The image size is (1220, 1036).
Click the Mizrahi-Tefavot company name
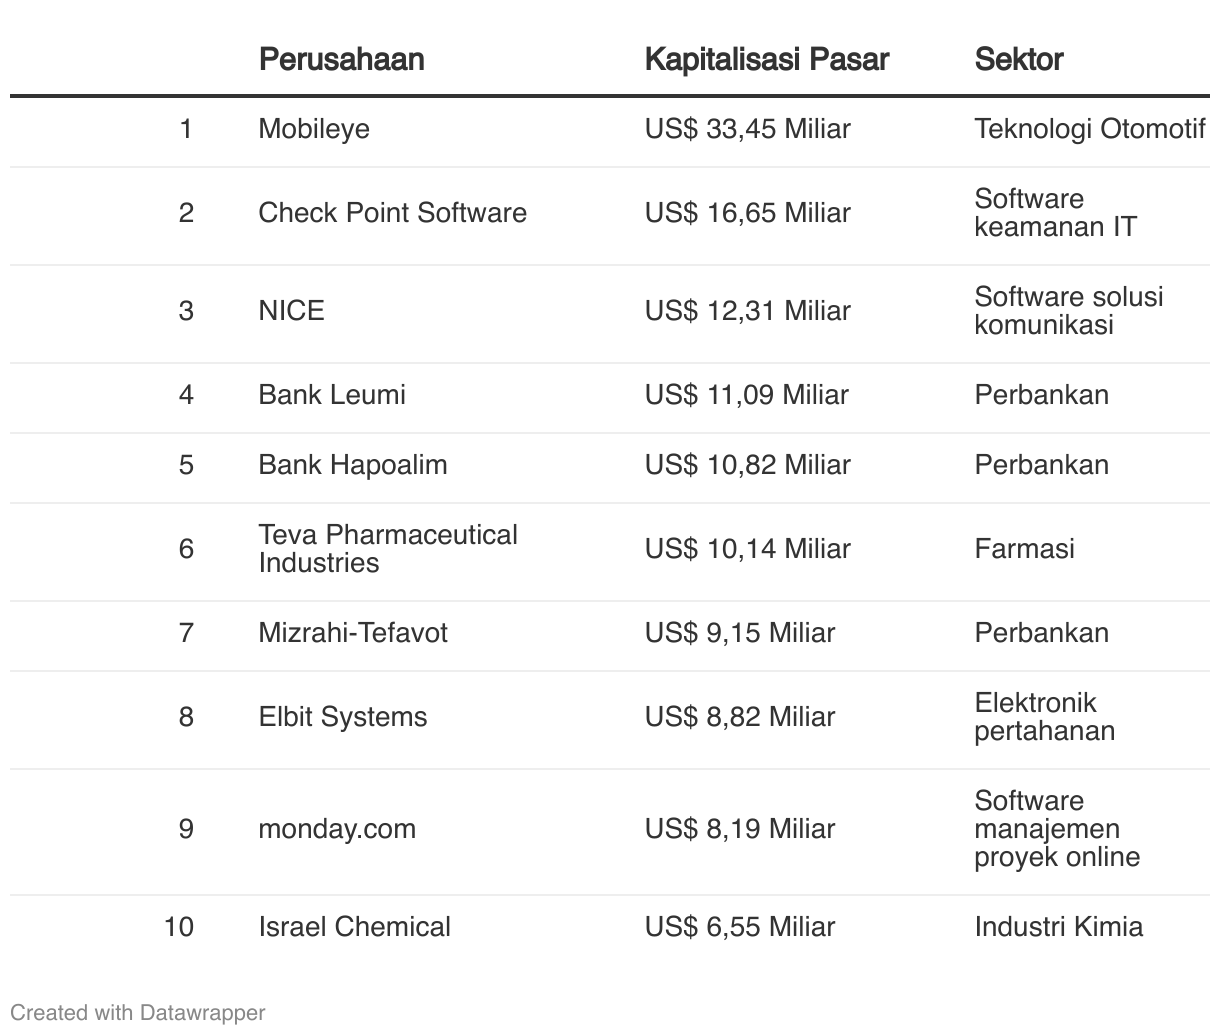tap(353, 633)
